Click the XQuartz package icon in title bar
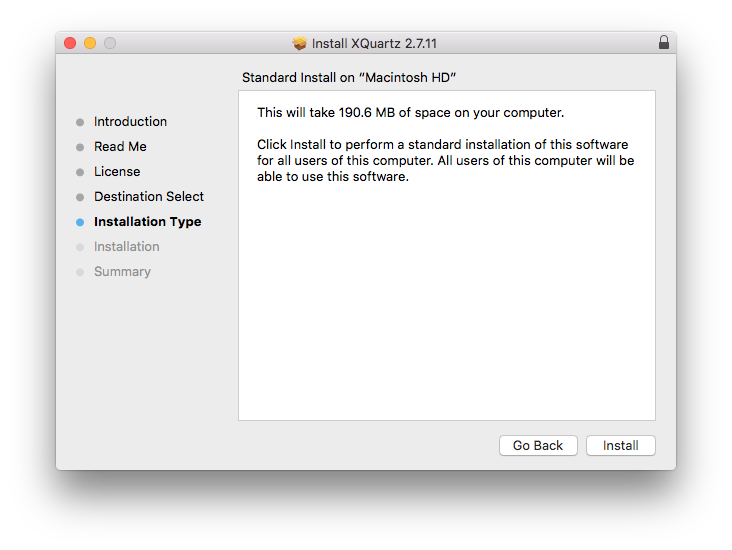This screenshot has width=732, height=550. coord(299,44)
